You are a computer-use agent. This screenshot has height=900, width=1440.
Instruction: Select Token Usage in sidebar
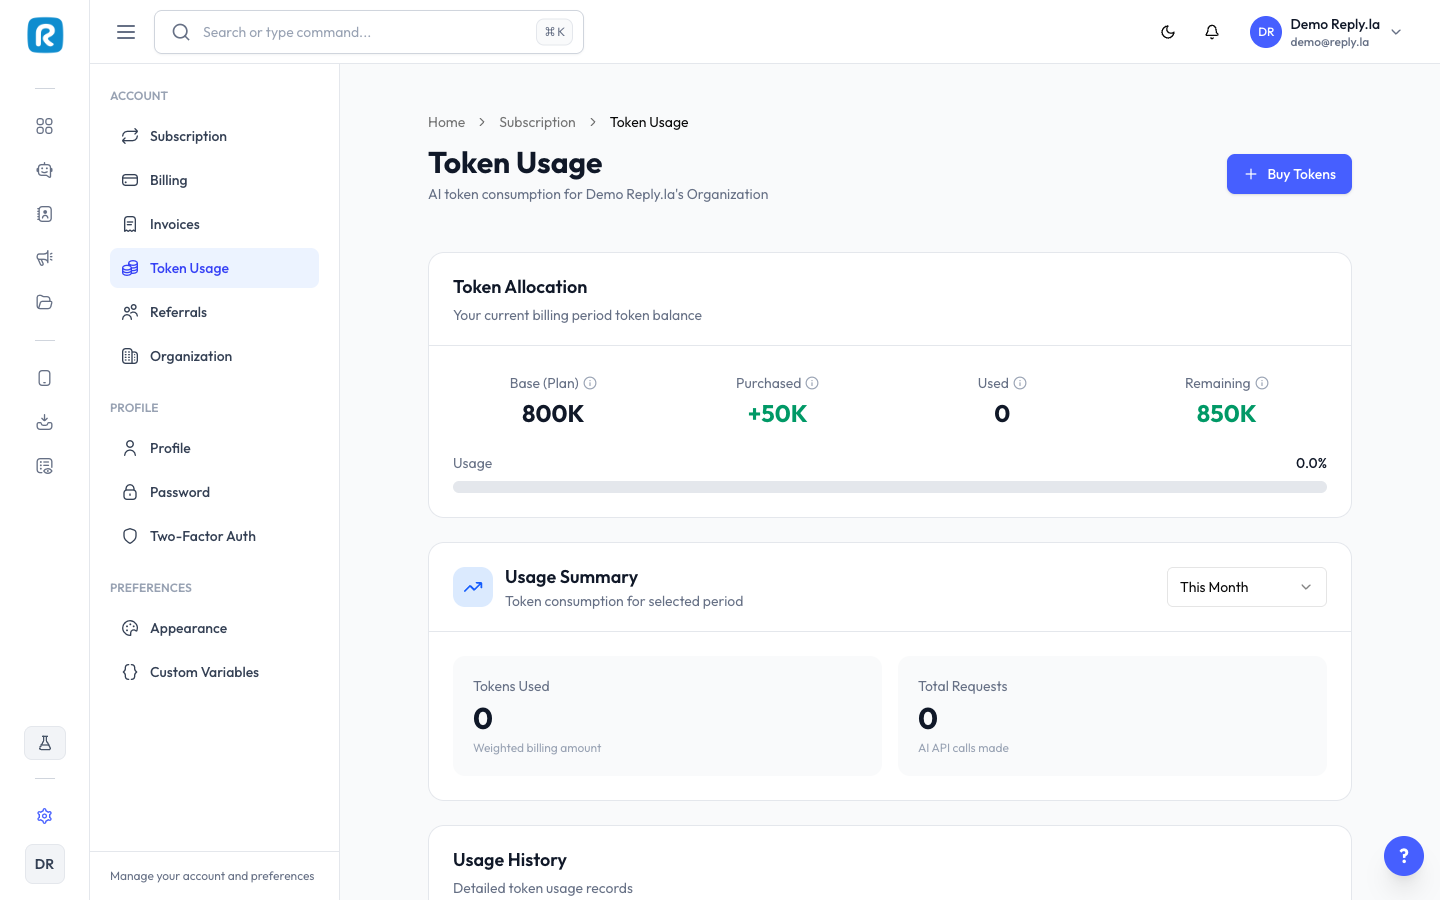[x=214, y=268]
